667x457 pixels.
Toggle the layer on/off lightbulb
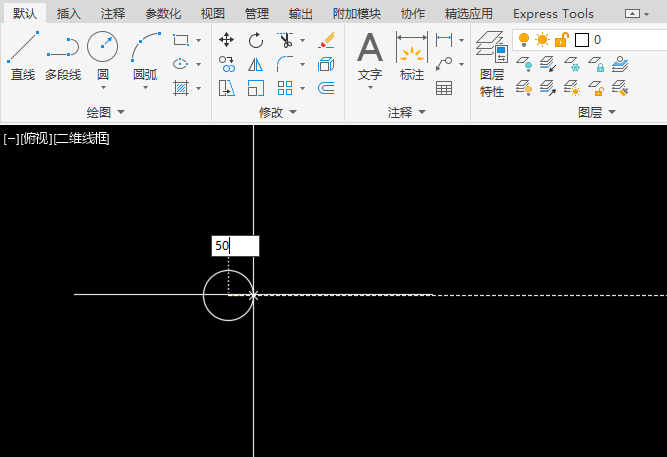coord(524,40)
